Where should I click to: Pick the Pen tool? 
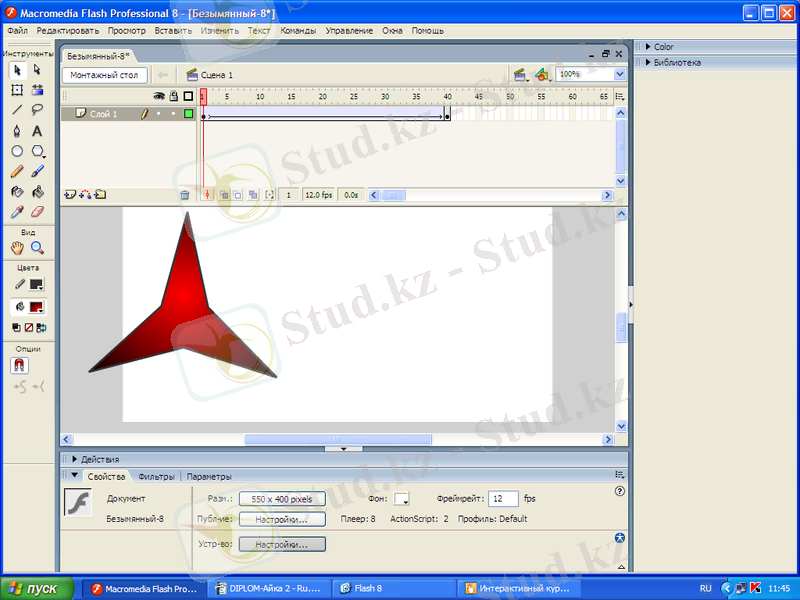click(17, 131)
